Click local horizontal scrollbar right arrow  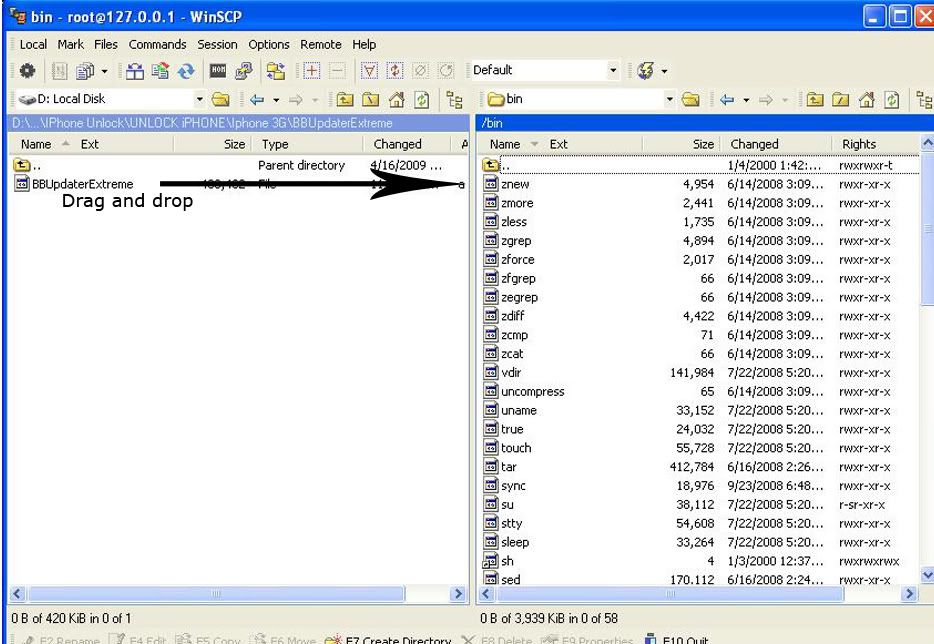point(457,593)
